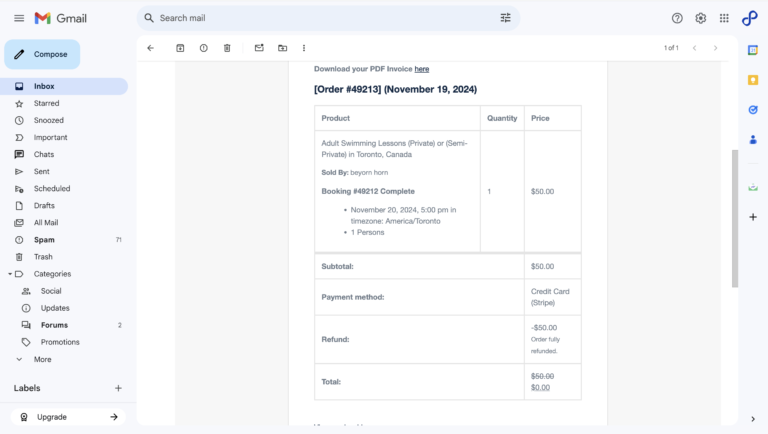Open the Important folder
Screen dimensions: 768x434
point(64,138)
